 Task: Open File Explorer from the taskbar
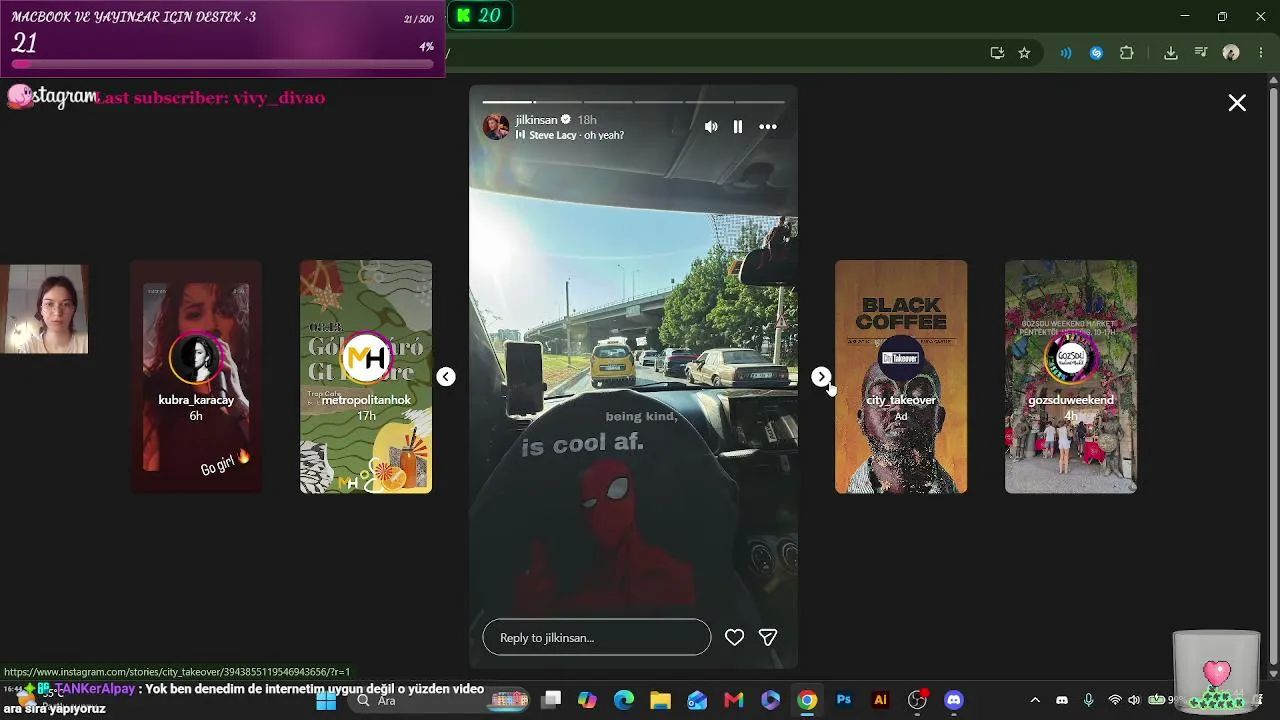660,700
